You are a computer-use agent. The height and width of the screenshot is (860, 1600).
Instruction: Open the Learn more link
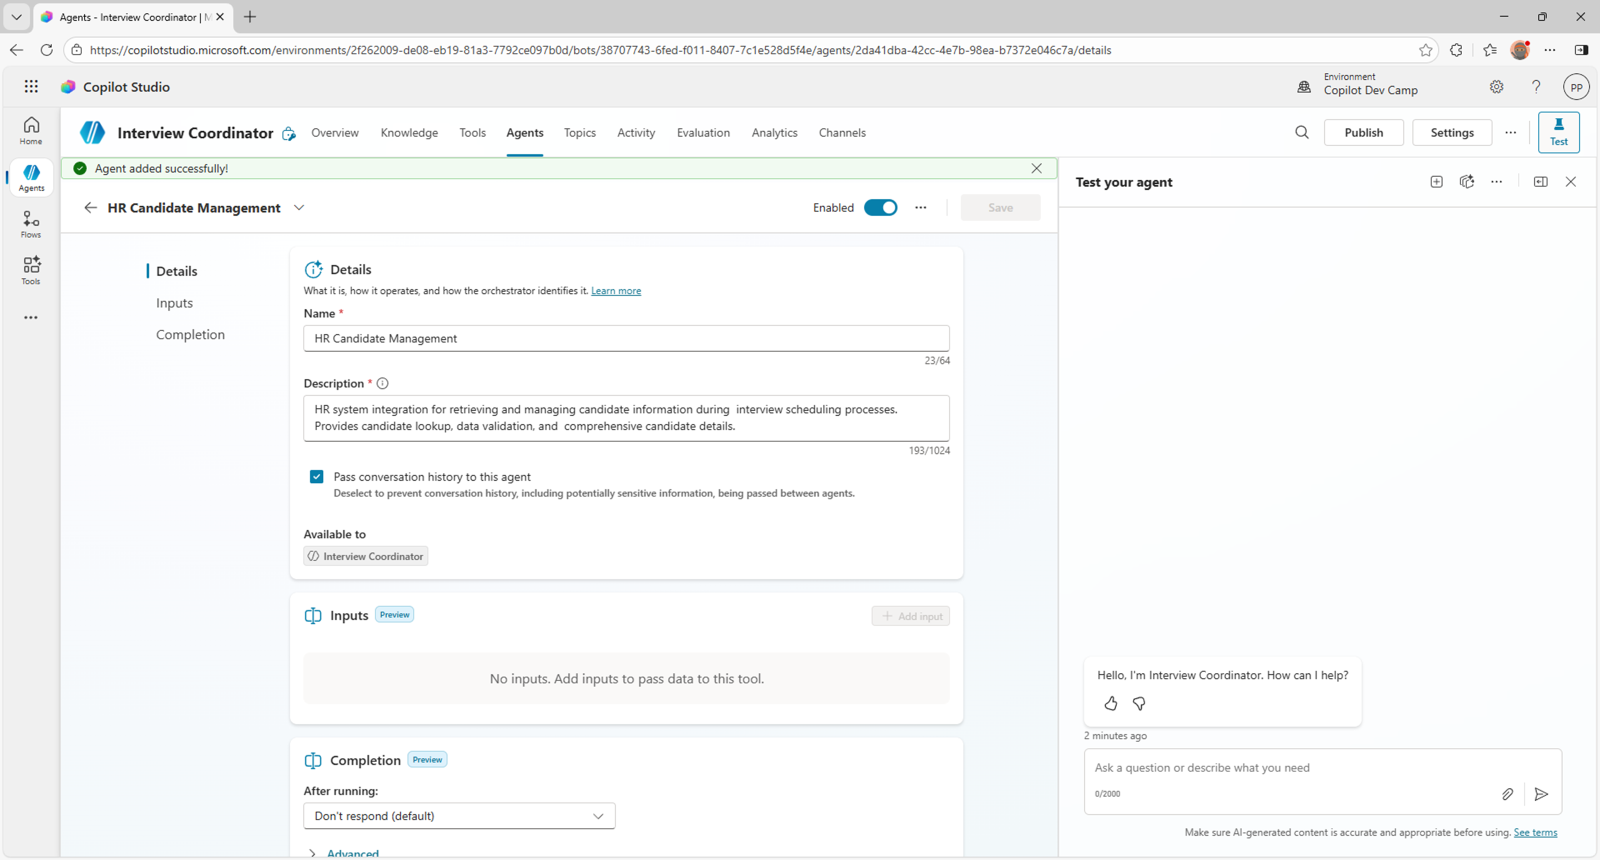pyautogui.click(x=616, y=291)
